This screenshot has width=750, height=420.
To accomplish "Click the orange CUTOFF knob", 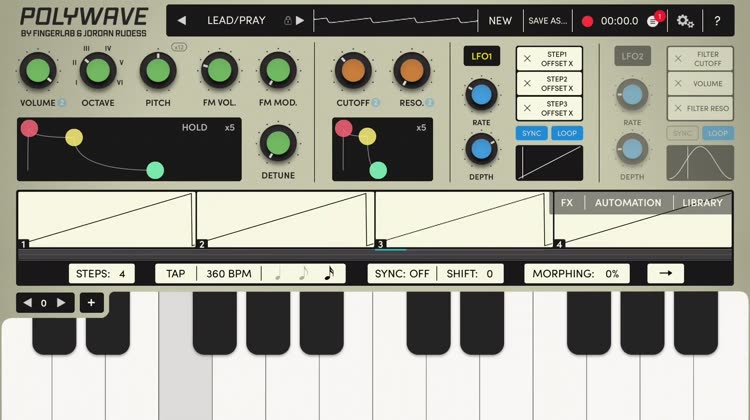I will pyautogui.click(x=353, y=71).
